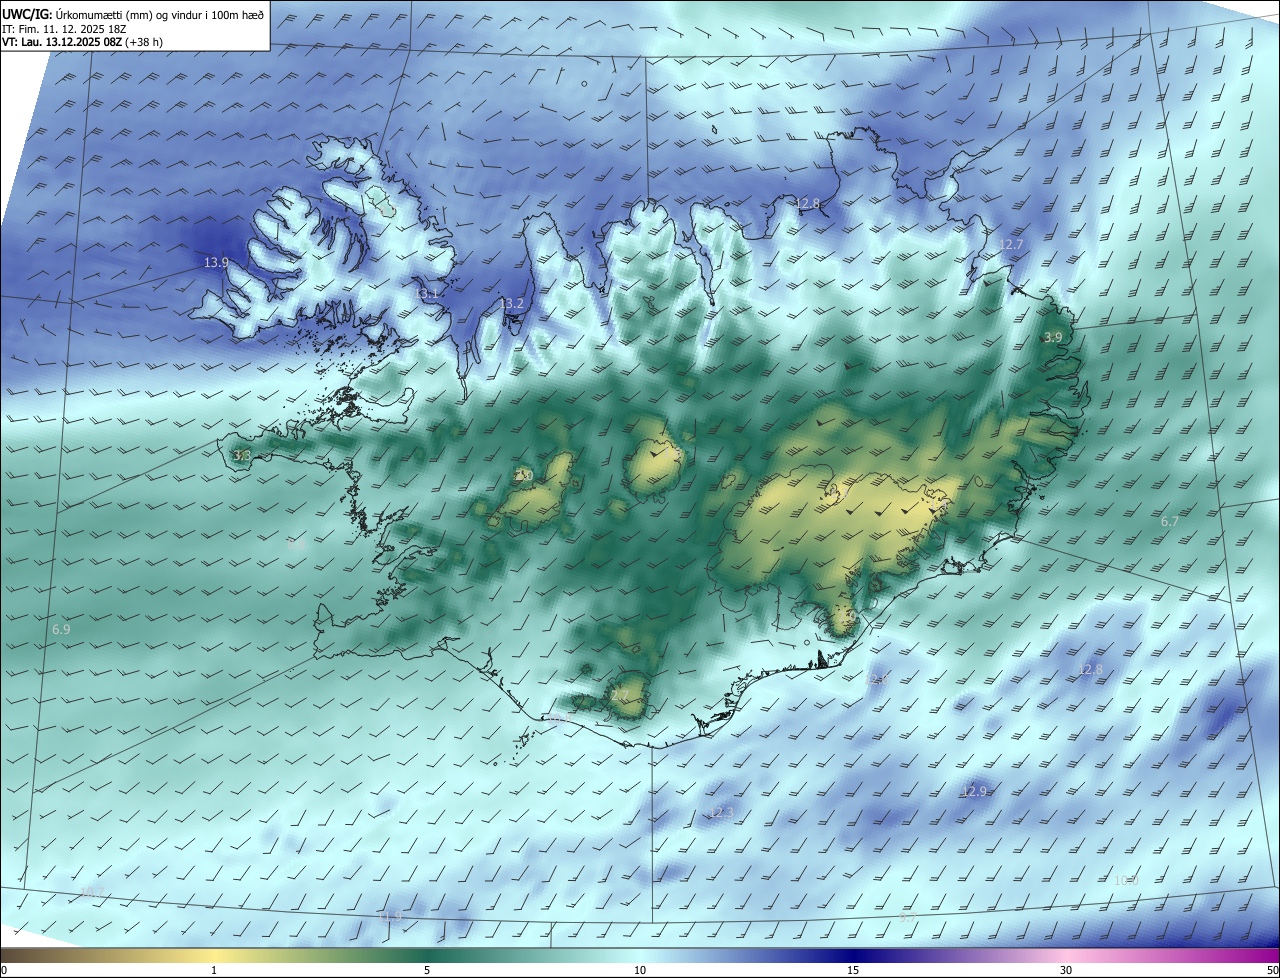
Task: Select the 6.9 value label
Action: click(61, 630)
